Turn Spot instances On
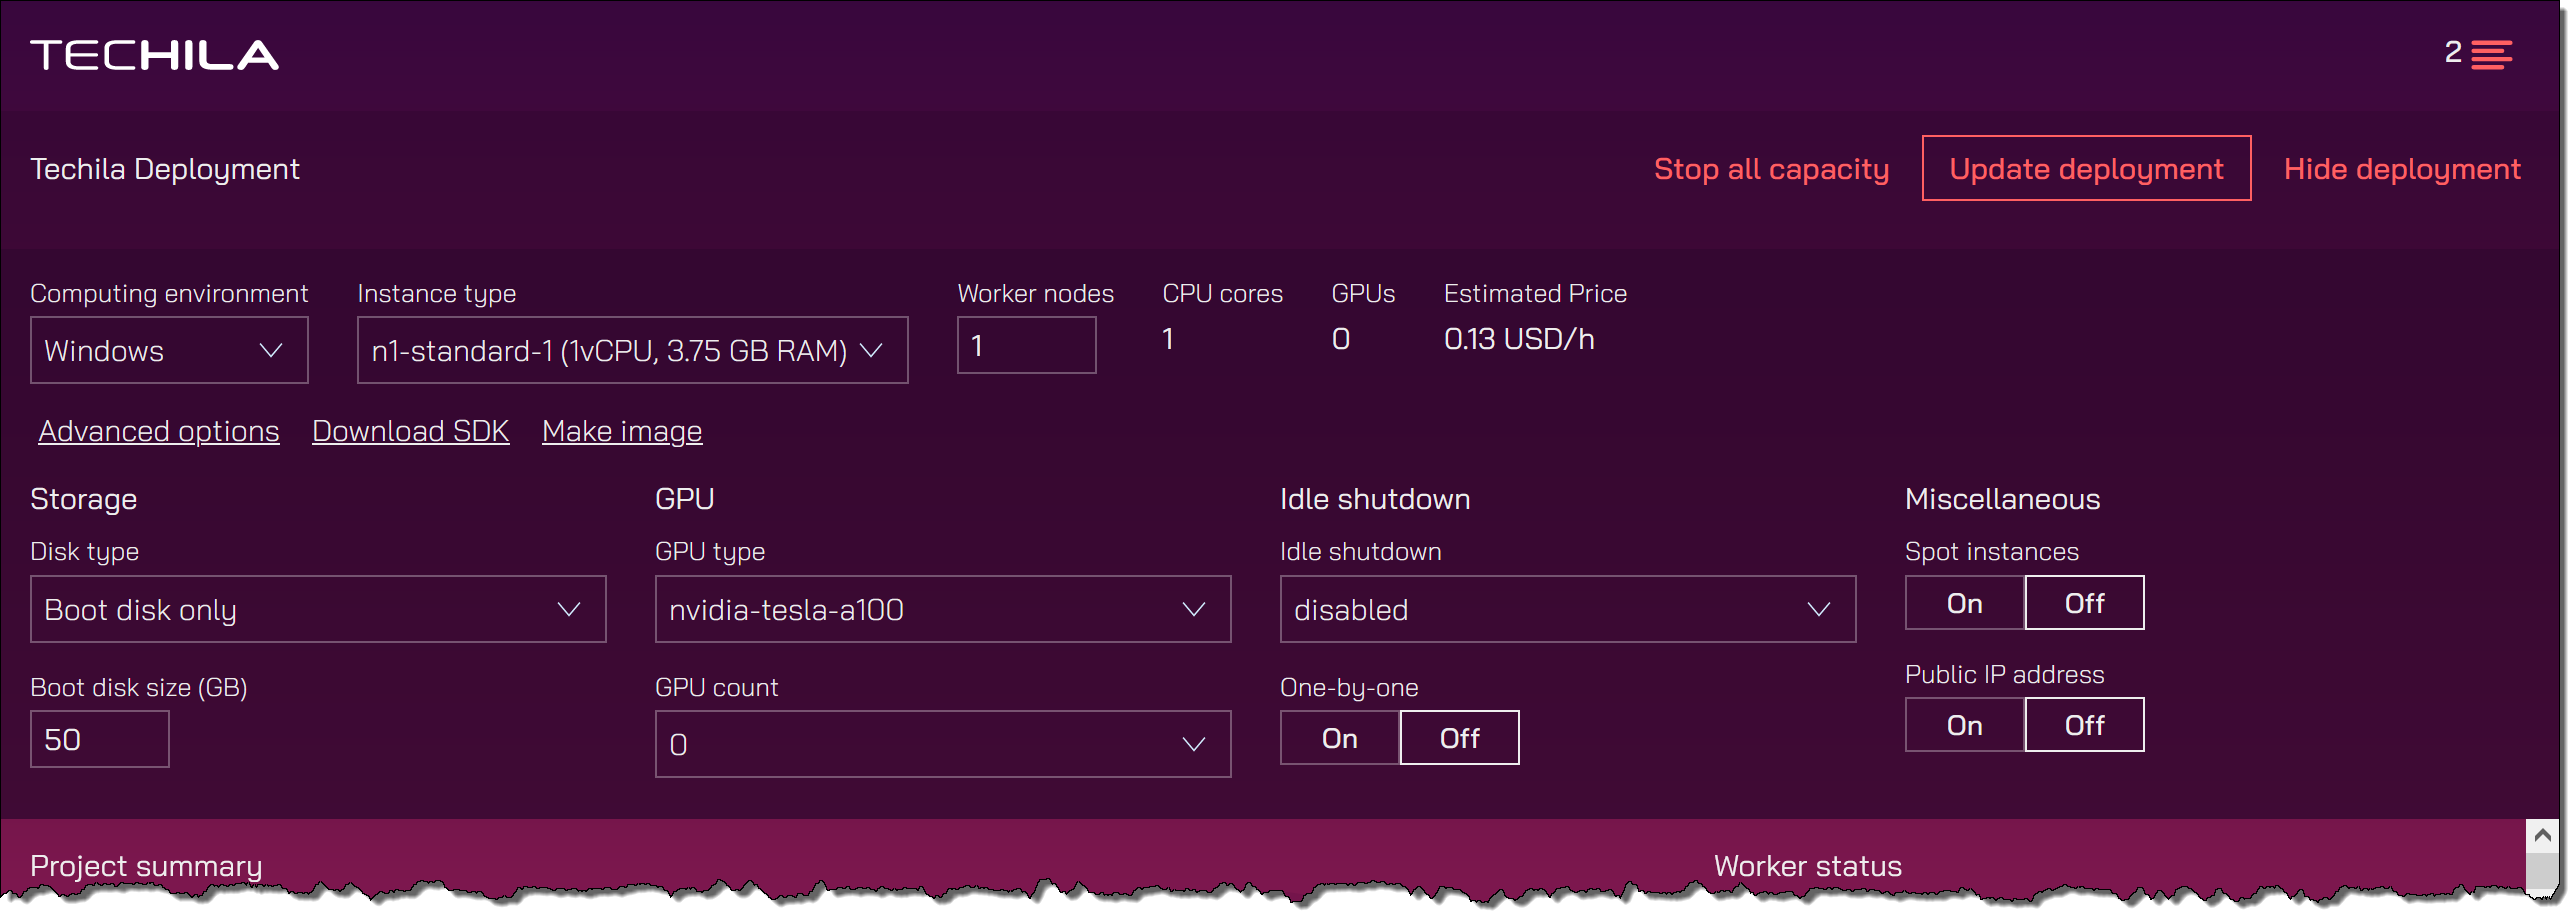The image size is (2575, 924). point(1964,603)
